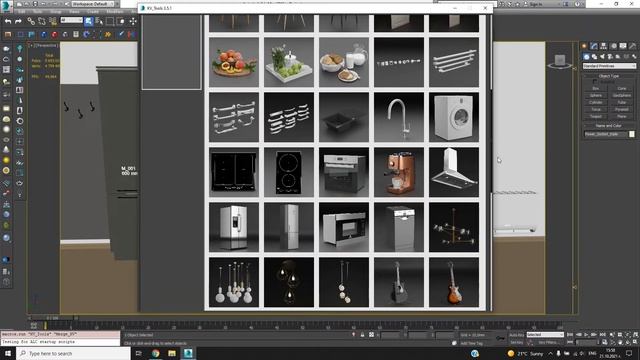640x360 pixels.
Task: Open File Explorer from the taskbar
Action: click(172, 353)
